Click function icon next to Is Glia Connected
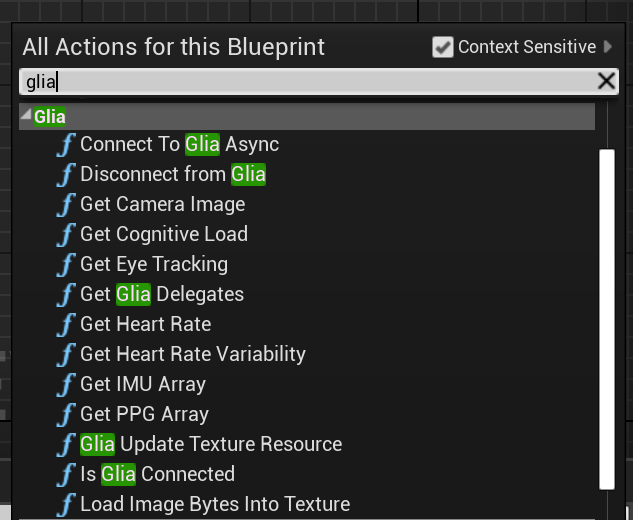633x520 pixels. click(67, 475)
